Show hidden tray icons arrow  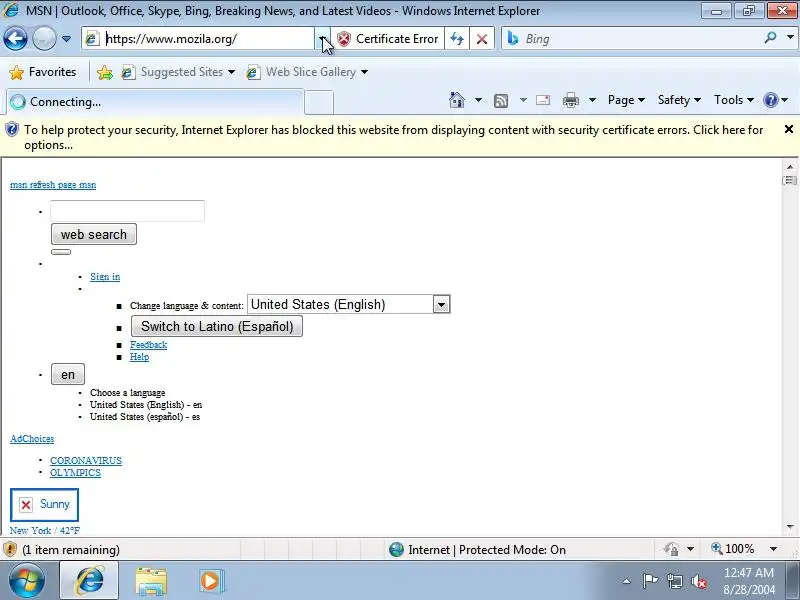coord(627,581)
